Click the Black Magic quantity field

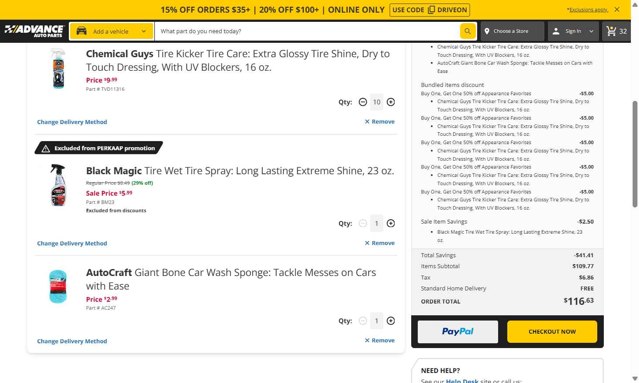coord(377,223)
